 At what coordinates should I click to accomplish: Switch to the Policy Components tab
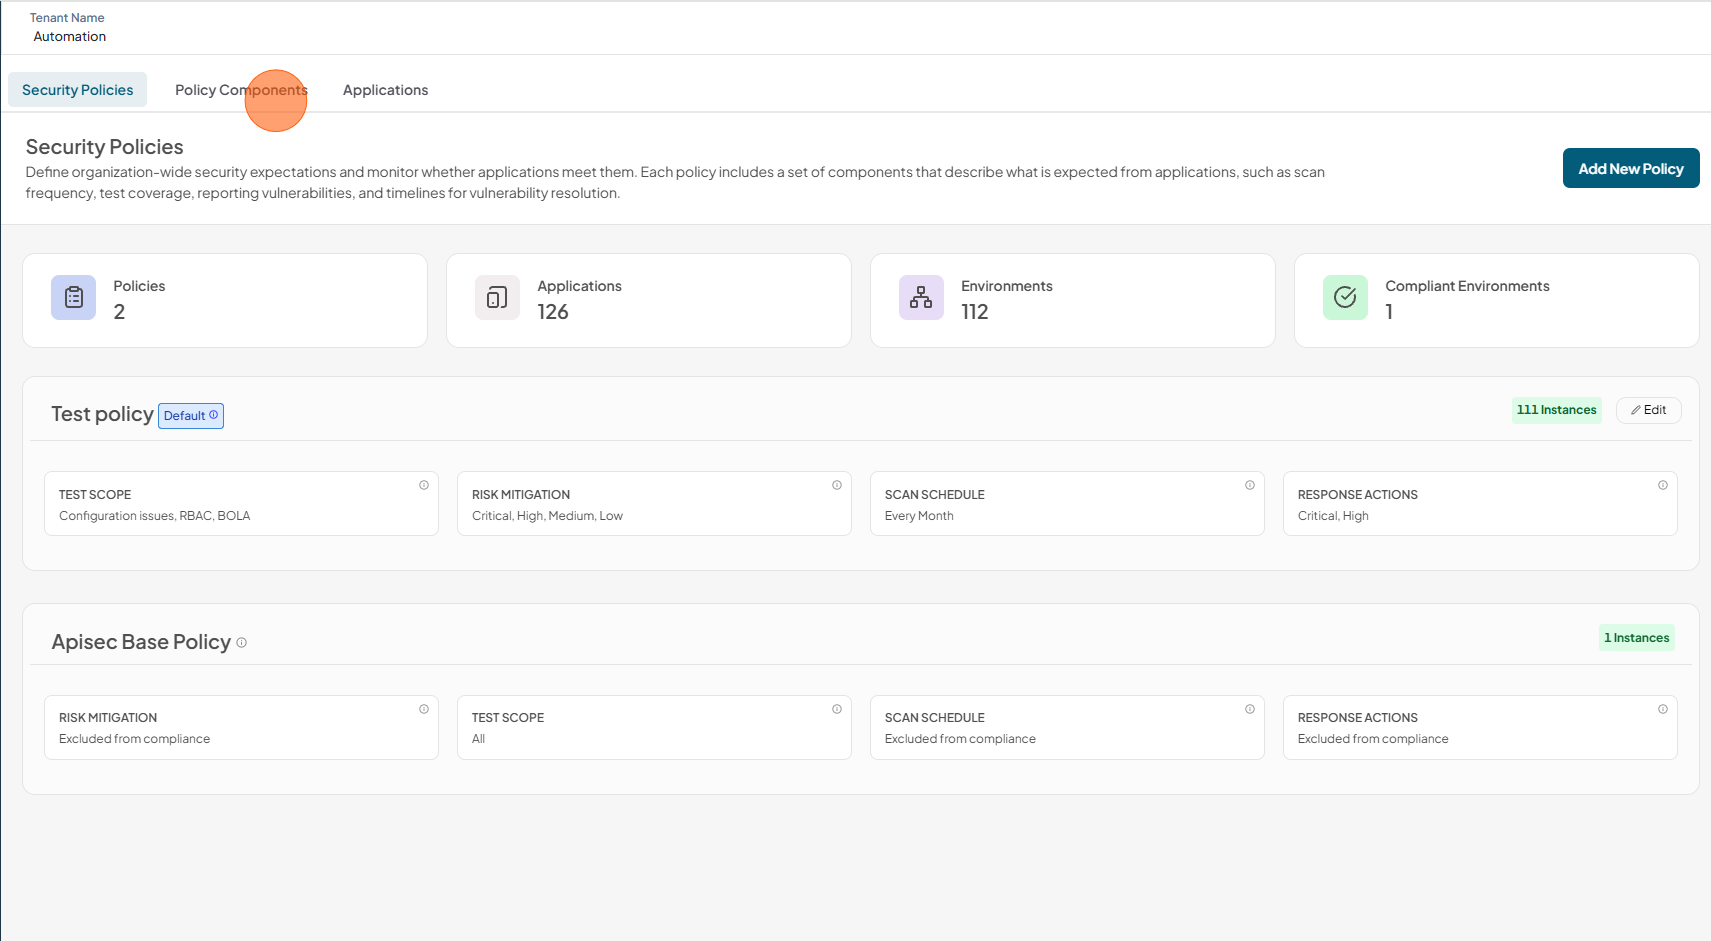click(x=241, y=90)
